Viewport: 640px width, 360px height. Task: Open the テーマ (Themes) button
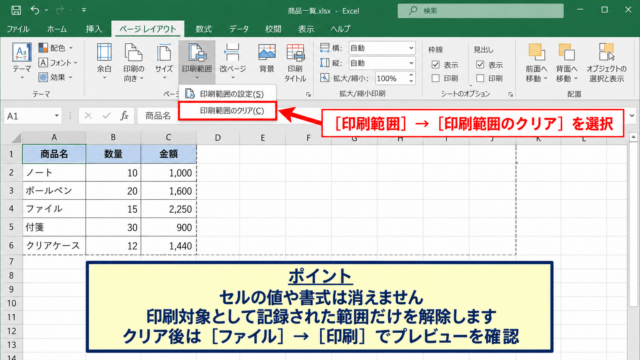[x=22, y=61]
